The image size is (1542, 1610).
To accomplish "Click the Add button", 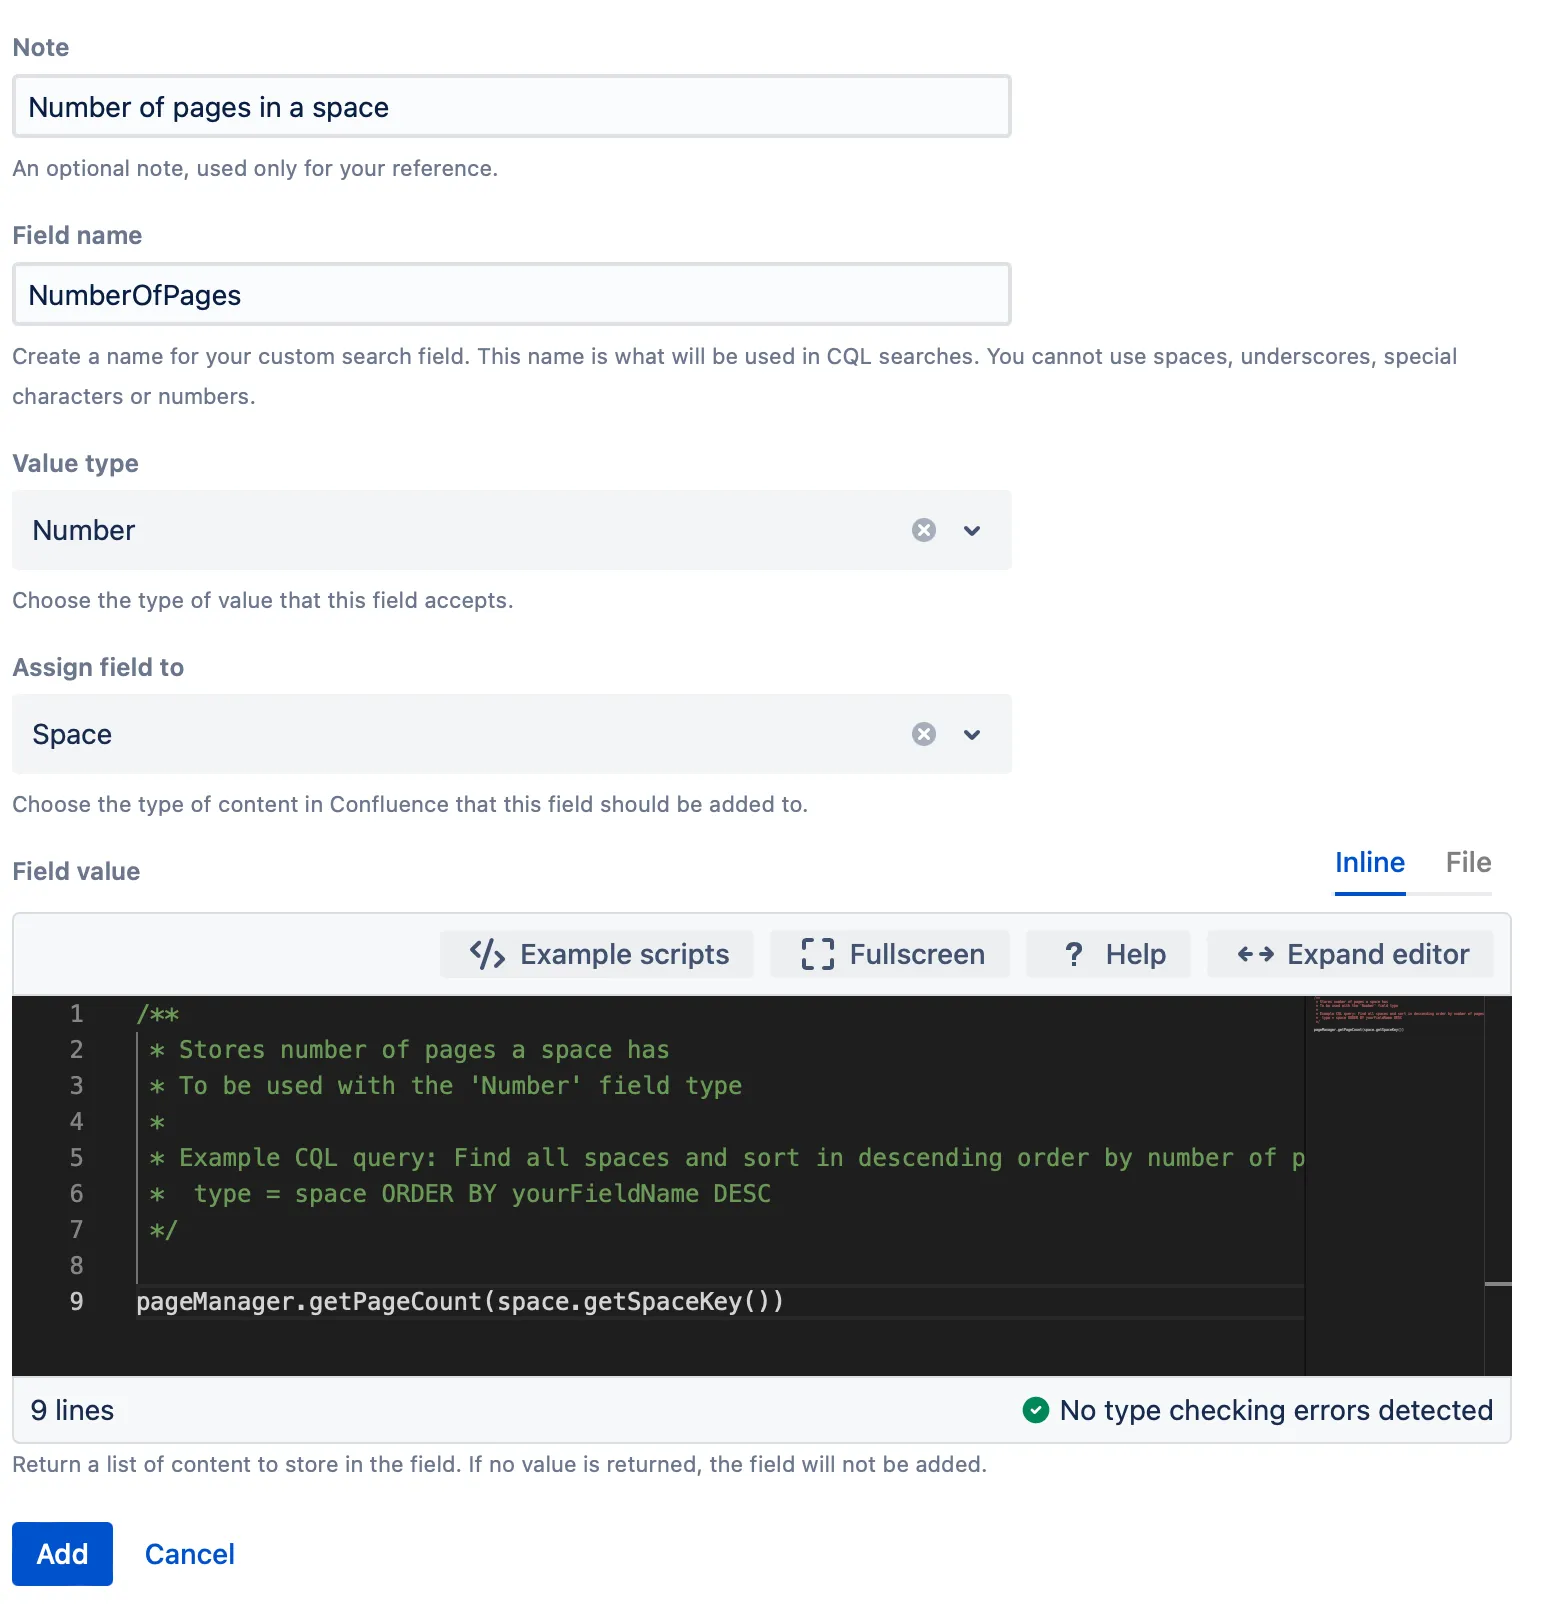I will pyautogui.click(x=62, y=1554).
